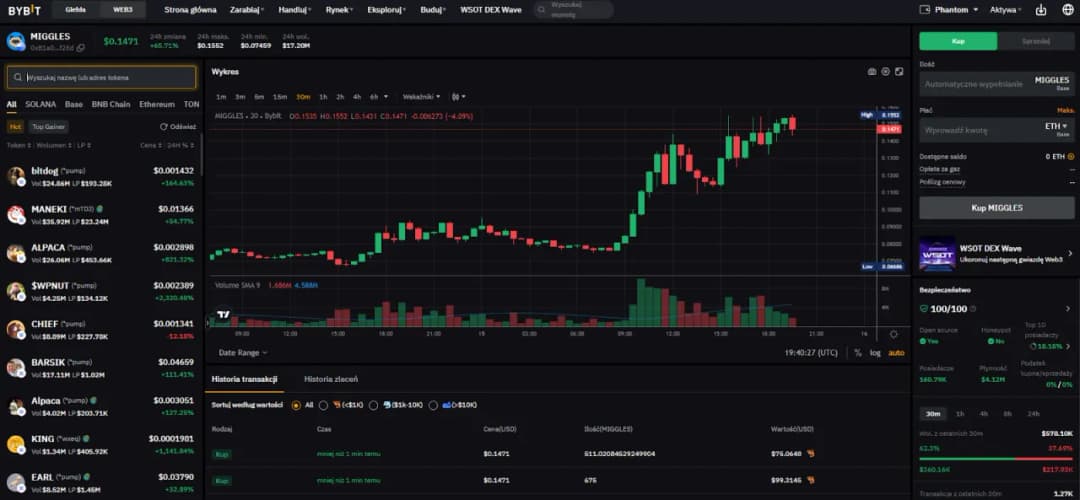Open chart settings gear icon
The height and width of the screenshot is (500, 1080).
(x=885, y=72)
